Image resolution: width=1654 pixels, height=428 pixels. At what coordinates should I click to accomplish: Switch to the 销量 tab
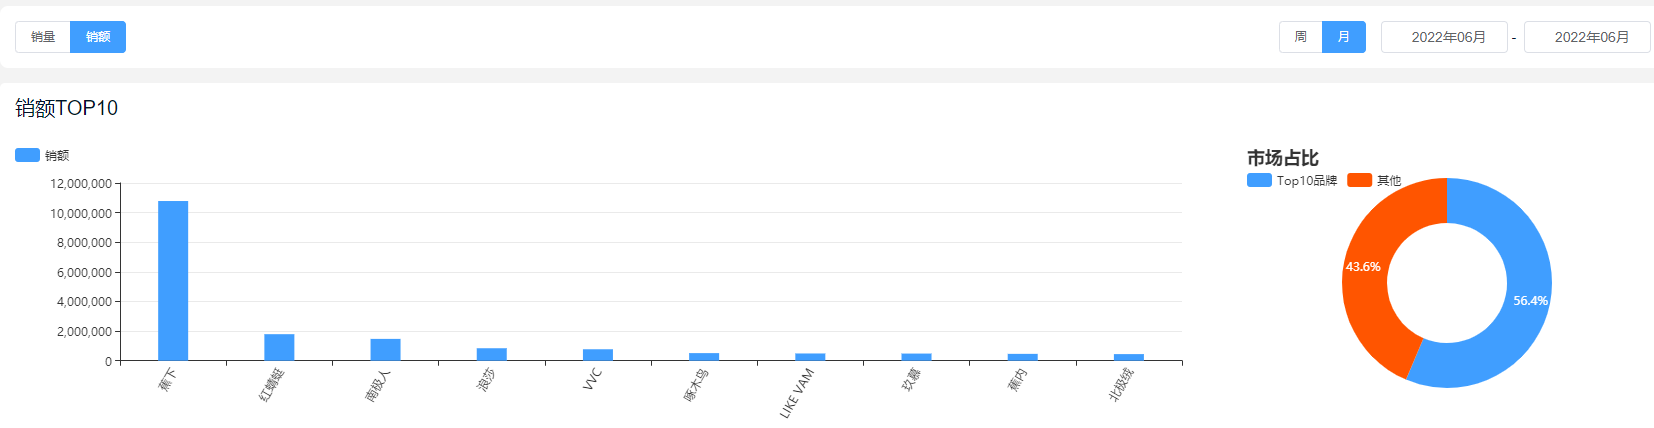(x=43, y=37)
